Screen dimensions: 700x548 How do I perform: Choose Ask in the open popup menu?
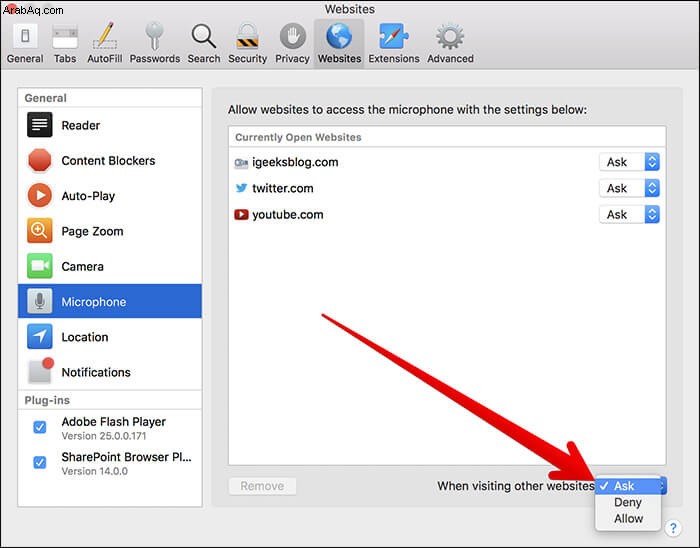point(628,486)
